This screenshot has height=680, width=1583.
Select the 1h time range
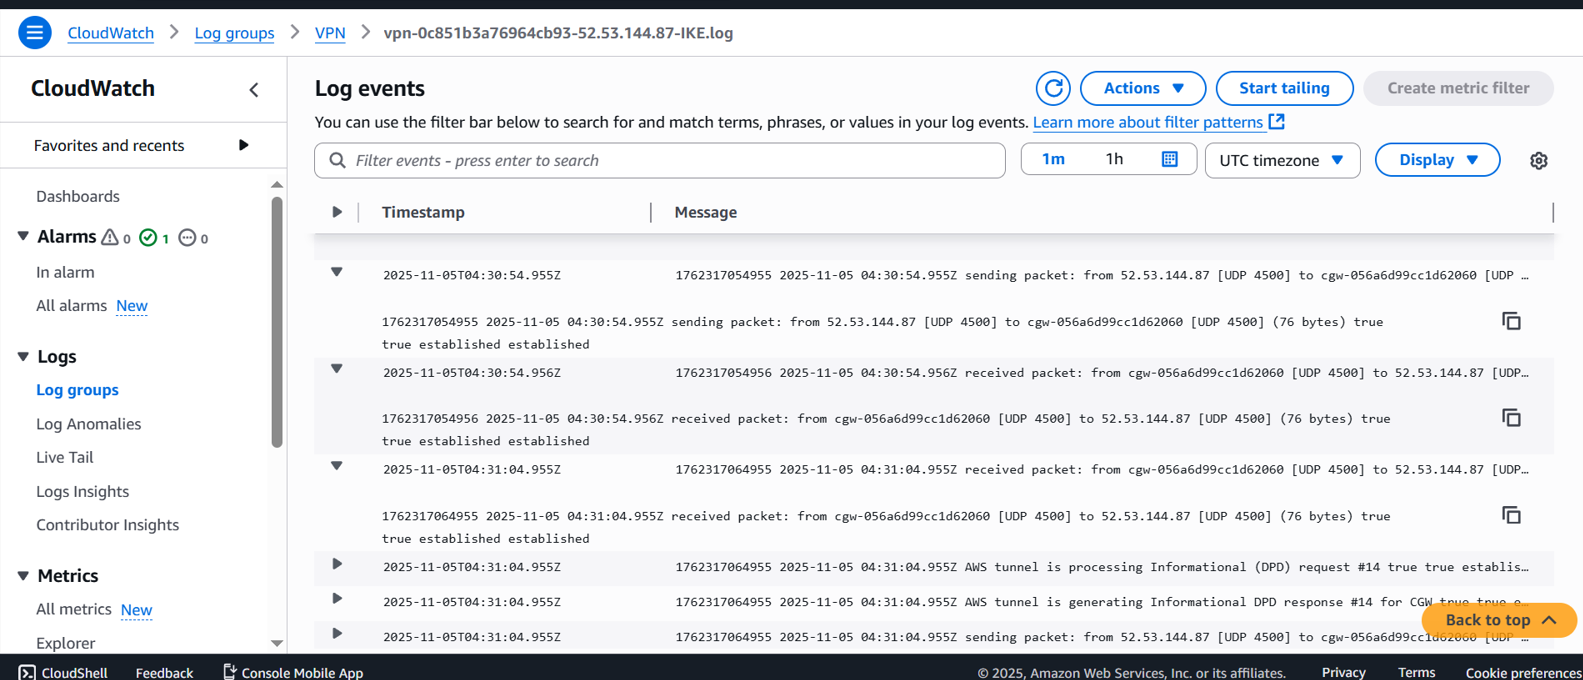[1114, 159]
